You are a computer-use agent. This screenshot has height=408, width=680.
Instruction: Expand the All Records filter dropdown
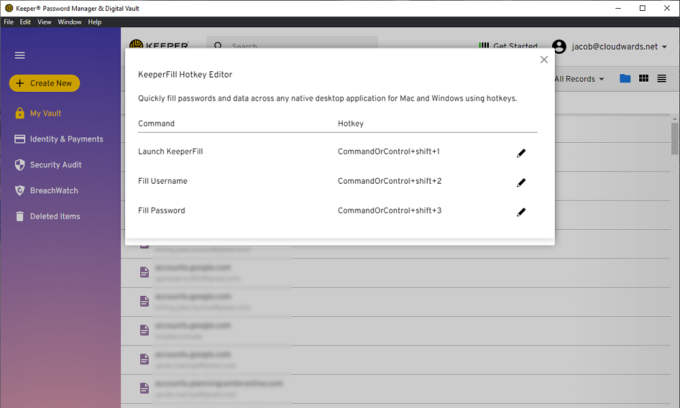(x=581, y=78)
